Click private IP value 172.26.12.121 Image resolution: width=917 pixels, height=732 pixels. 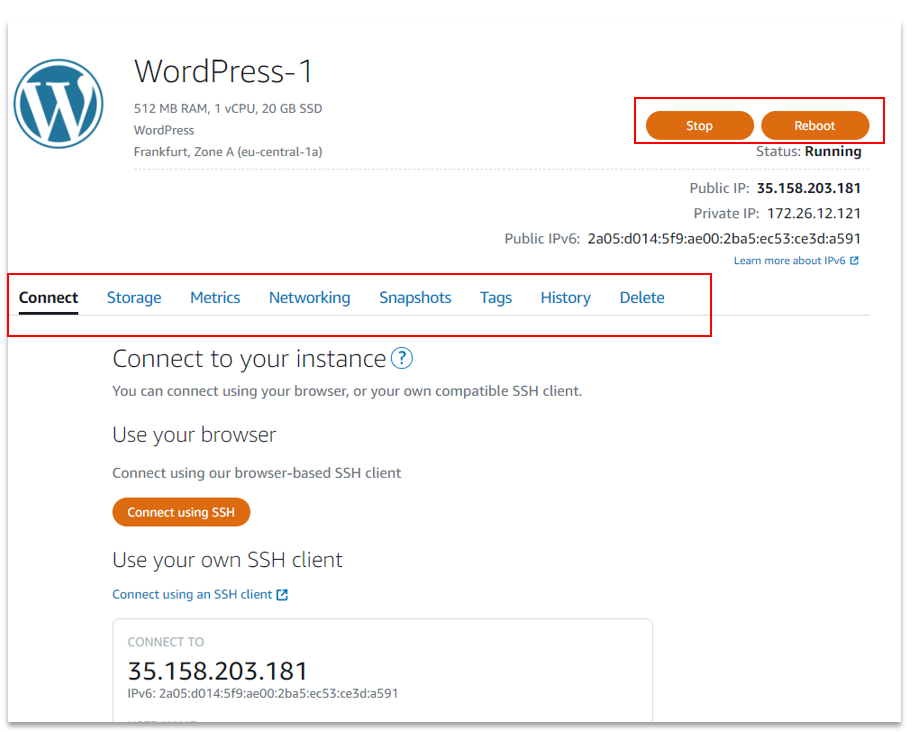(x=813, y=213)
